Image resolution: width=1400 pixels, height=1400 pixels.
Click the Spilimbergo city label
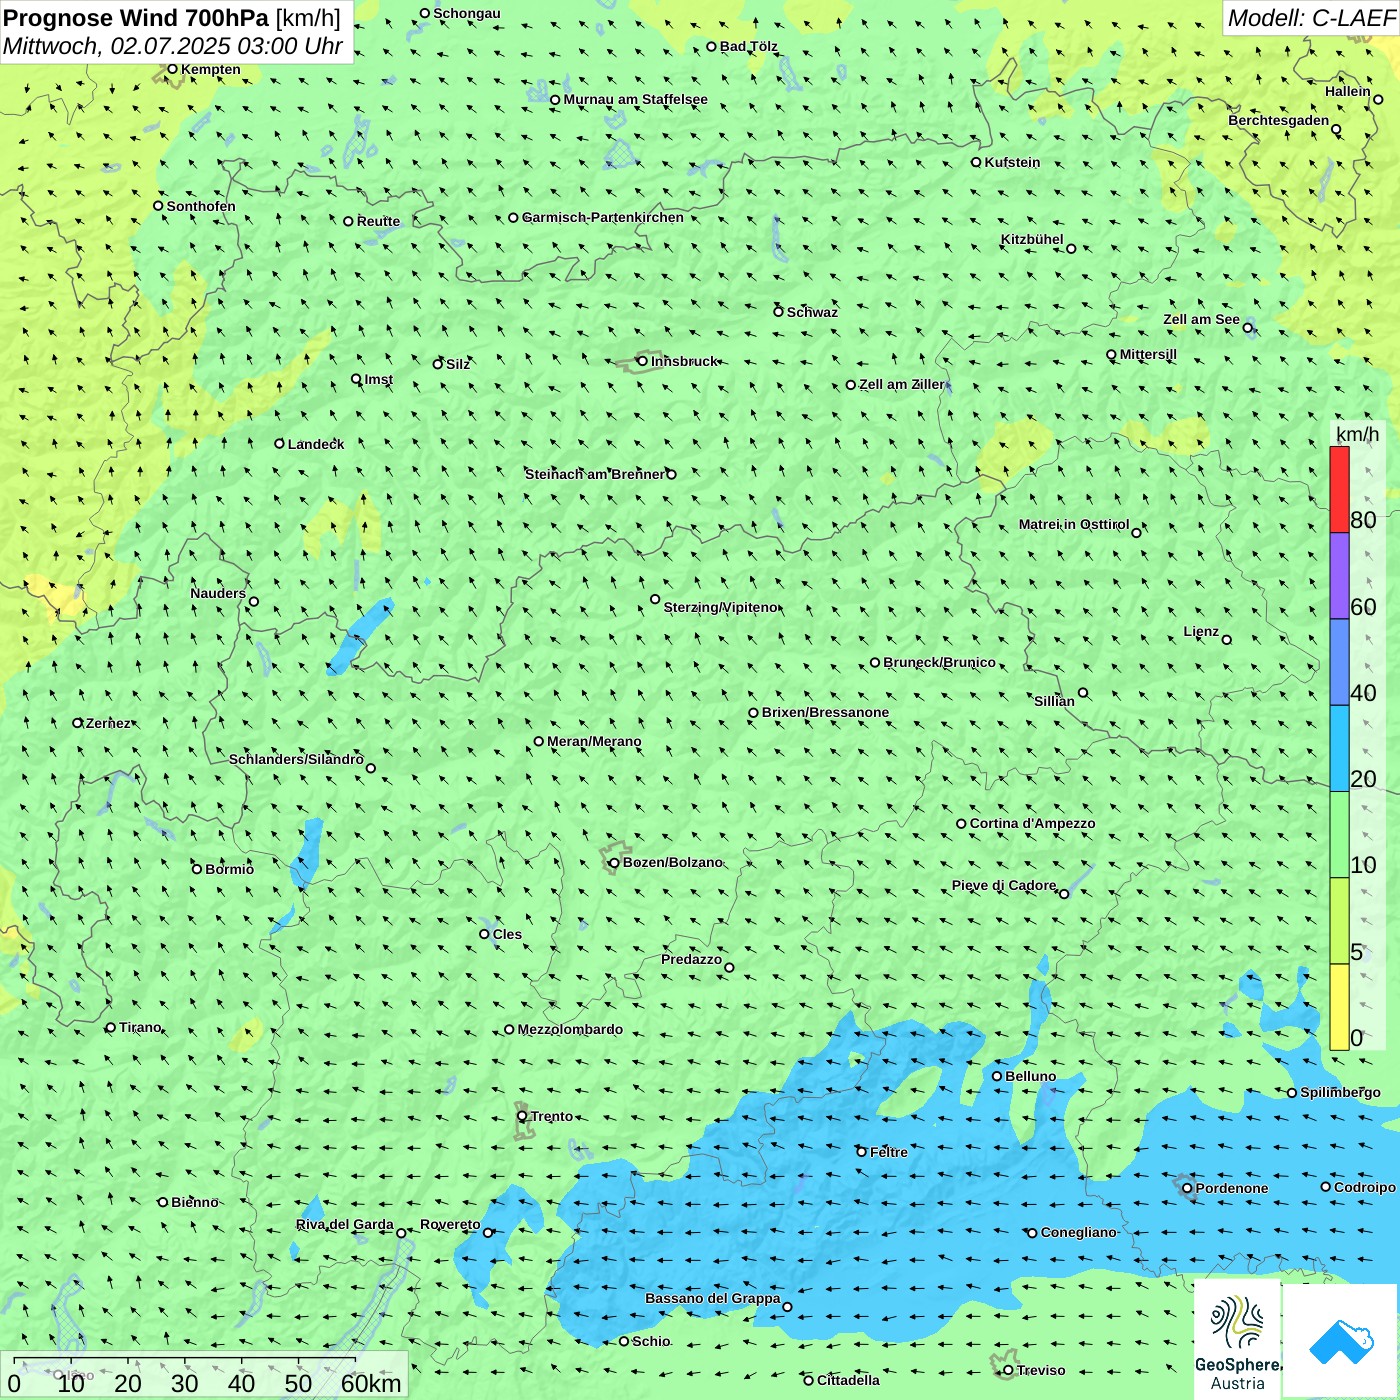tap(1340, 1092)
